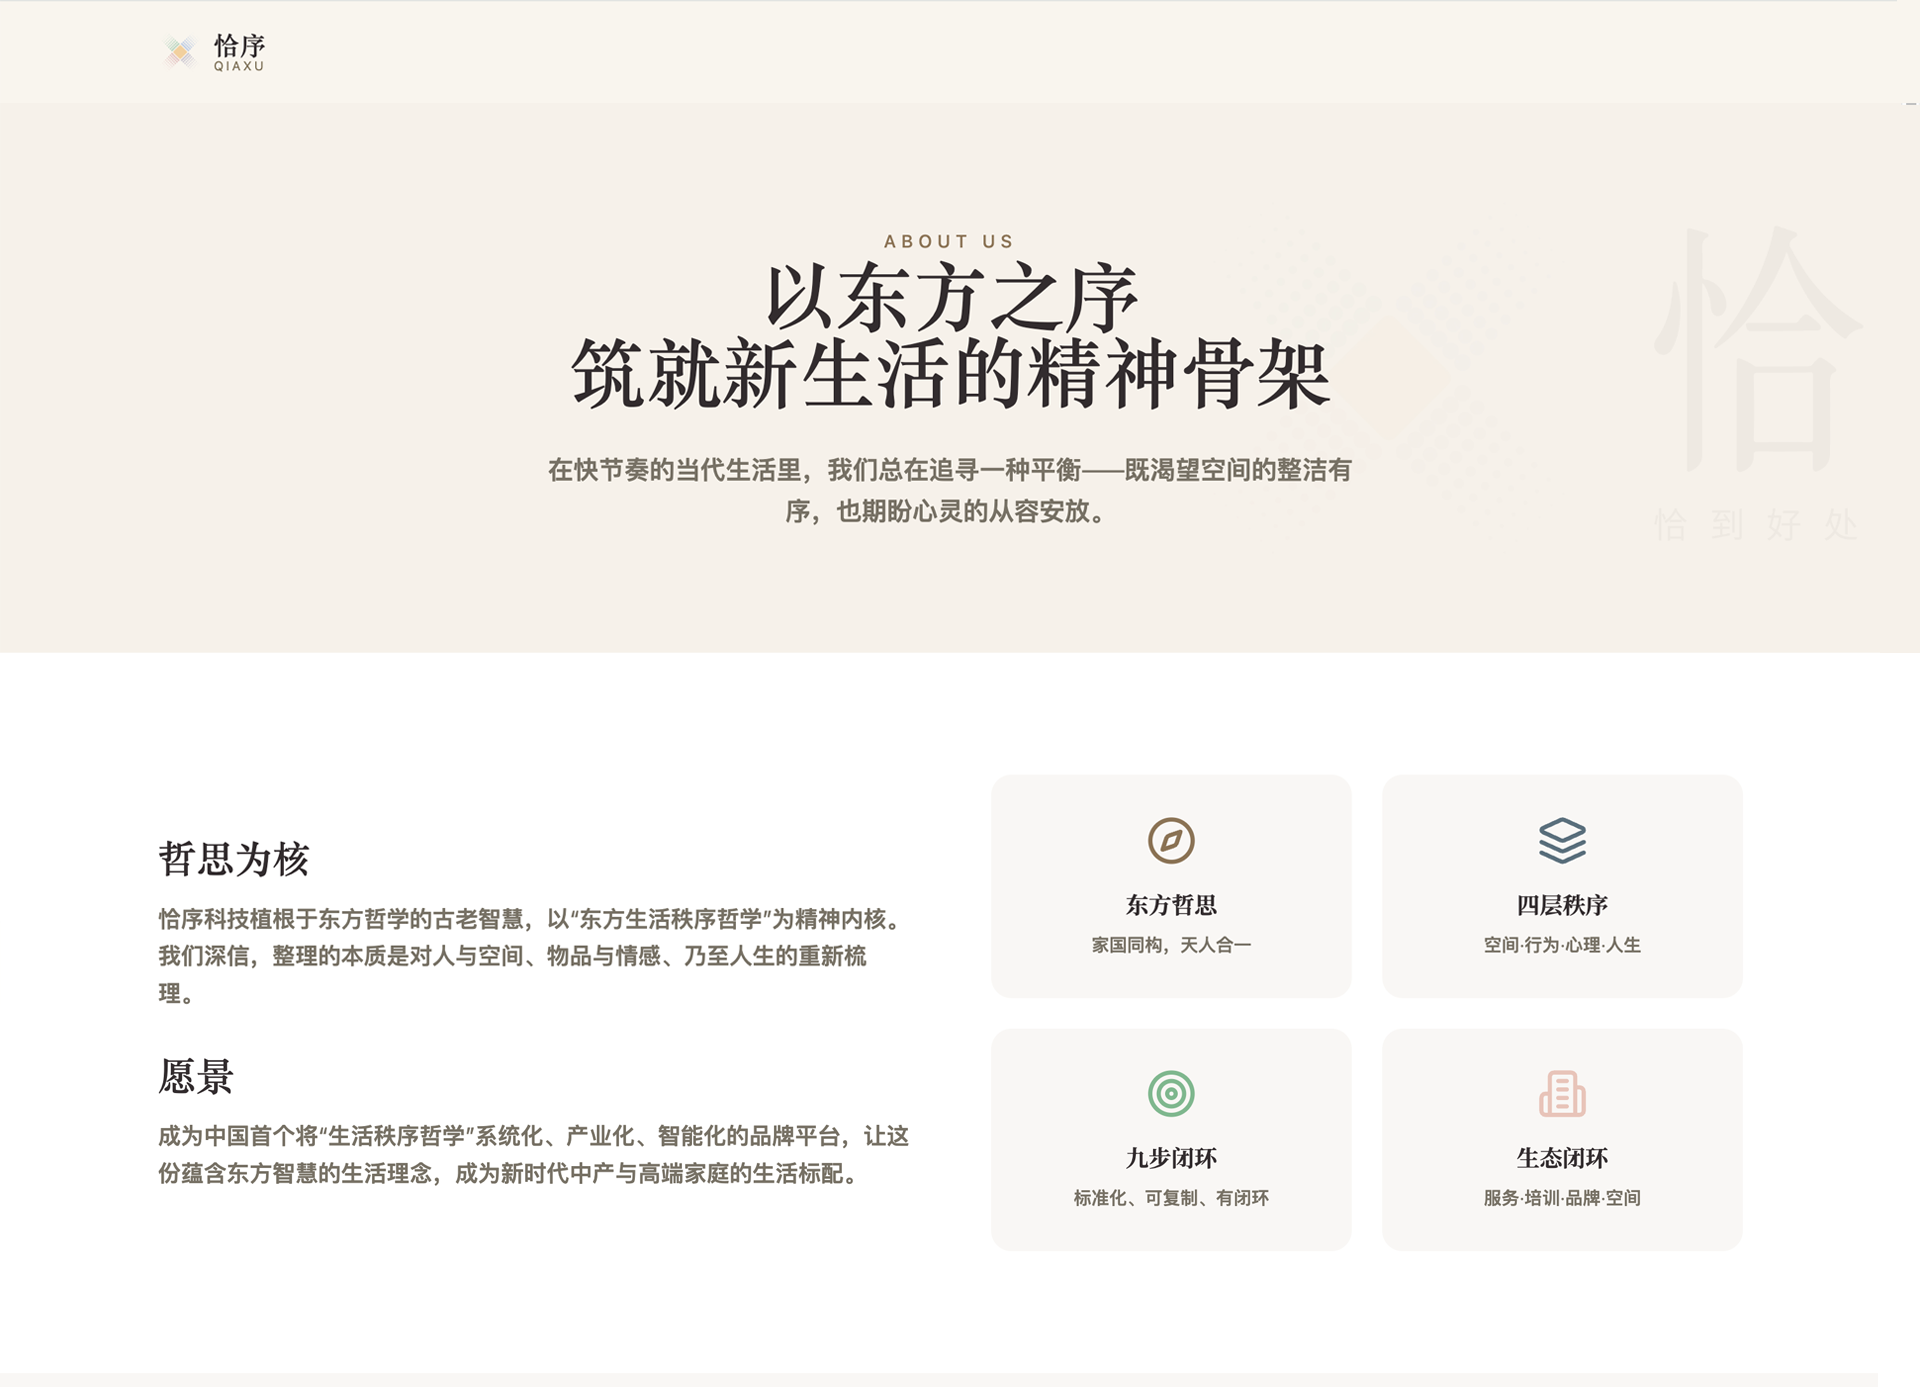Click the QIAXU text under the logo

coord(239,67)
